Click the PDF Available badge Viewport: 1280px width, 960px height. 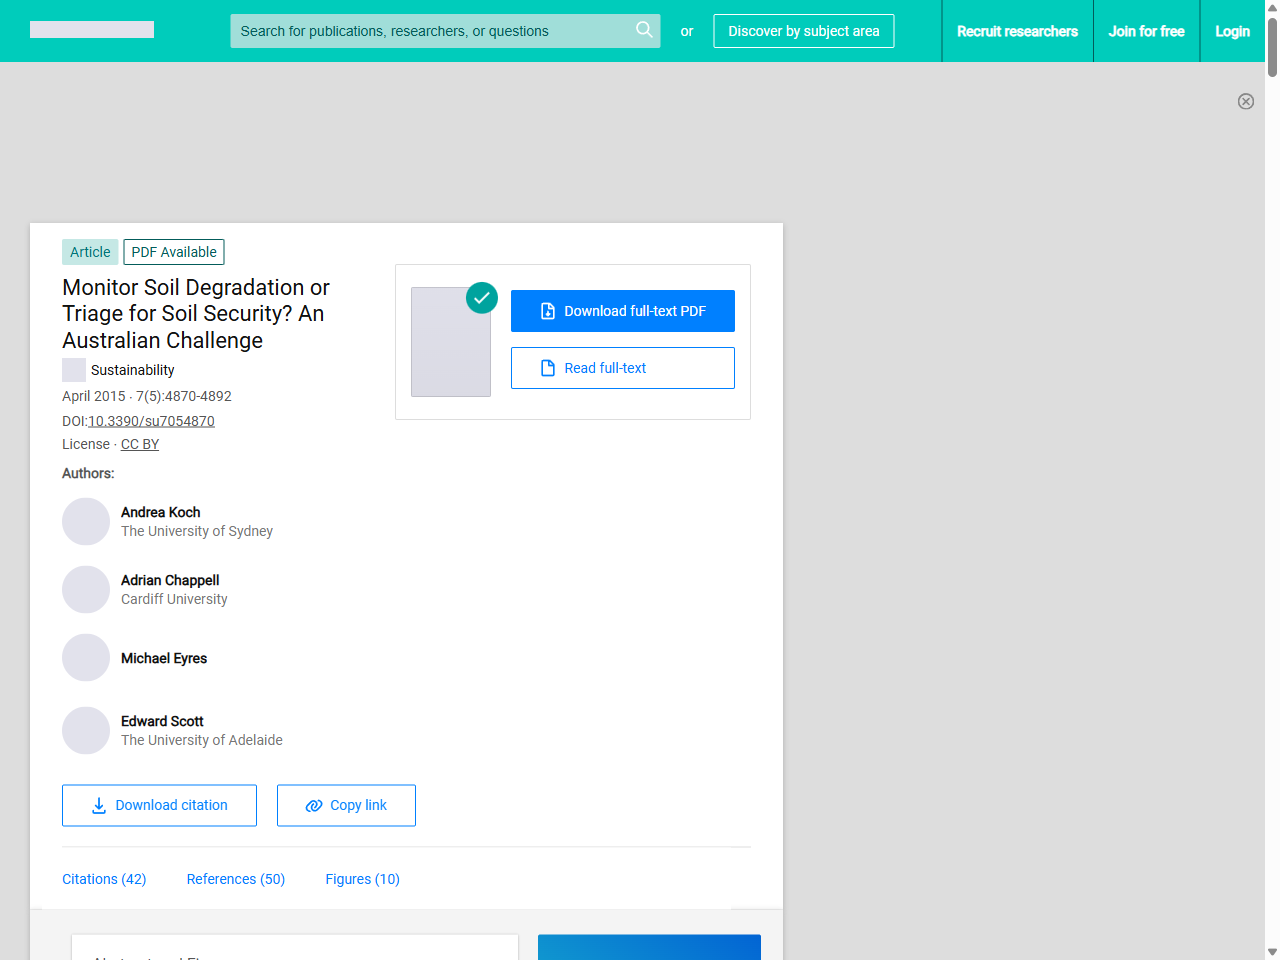[x=174, y=252]
